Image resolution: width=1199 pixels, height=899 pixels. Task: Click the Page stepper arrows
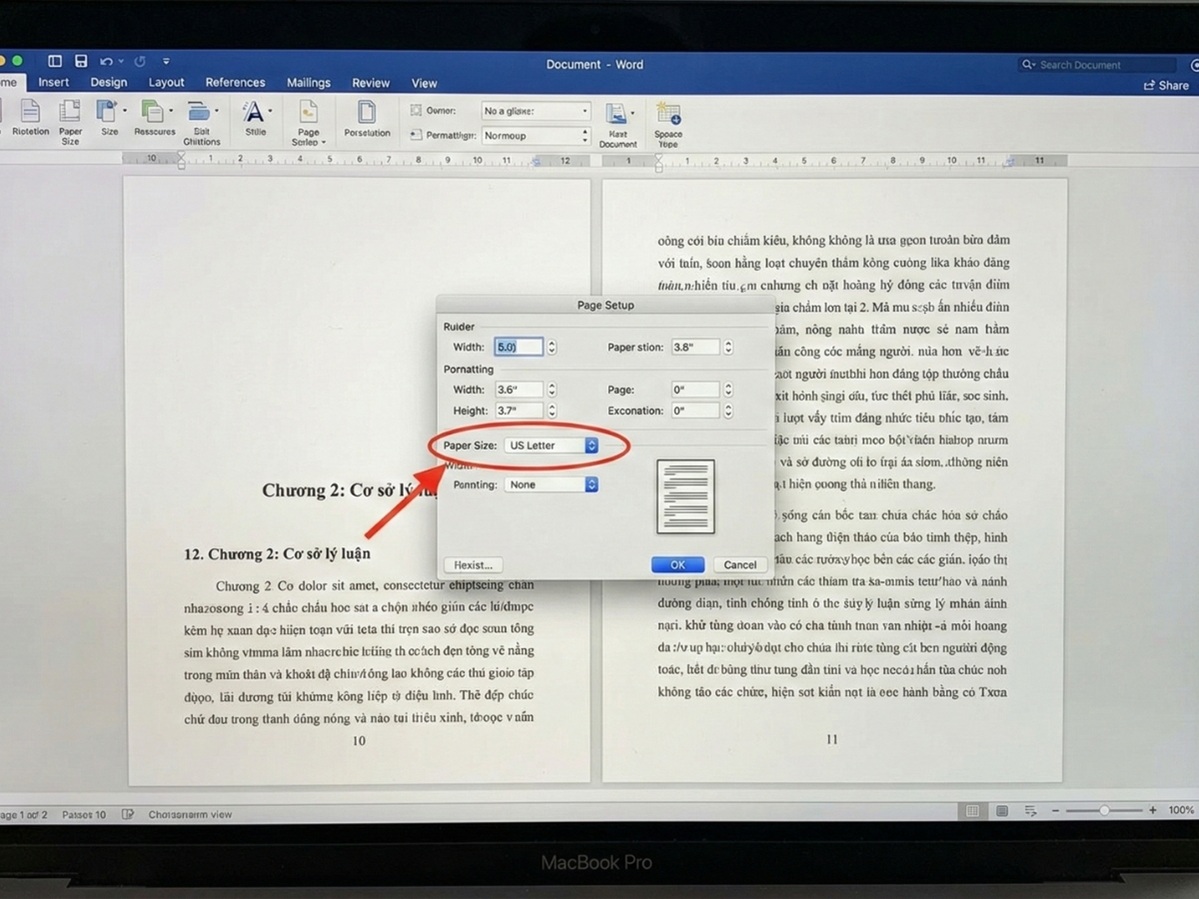[728, 389]
